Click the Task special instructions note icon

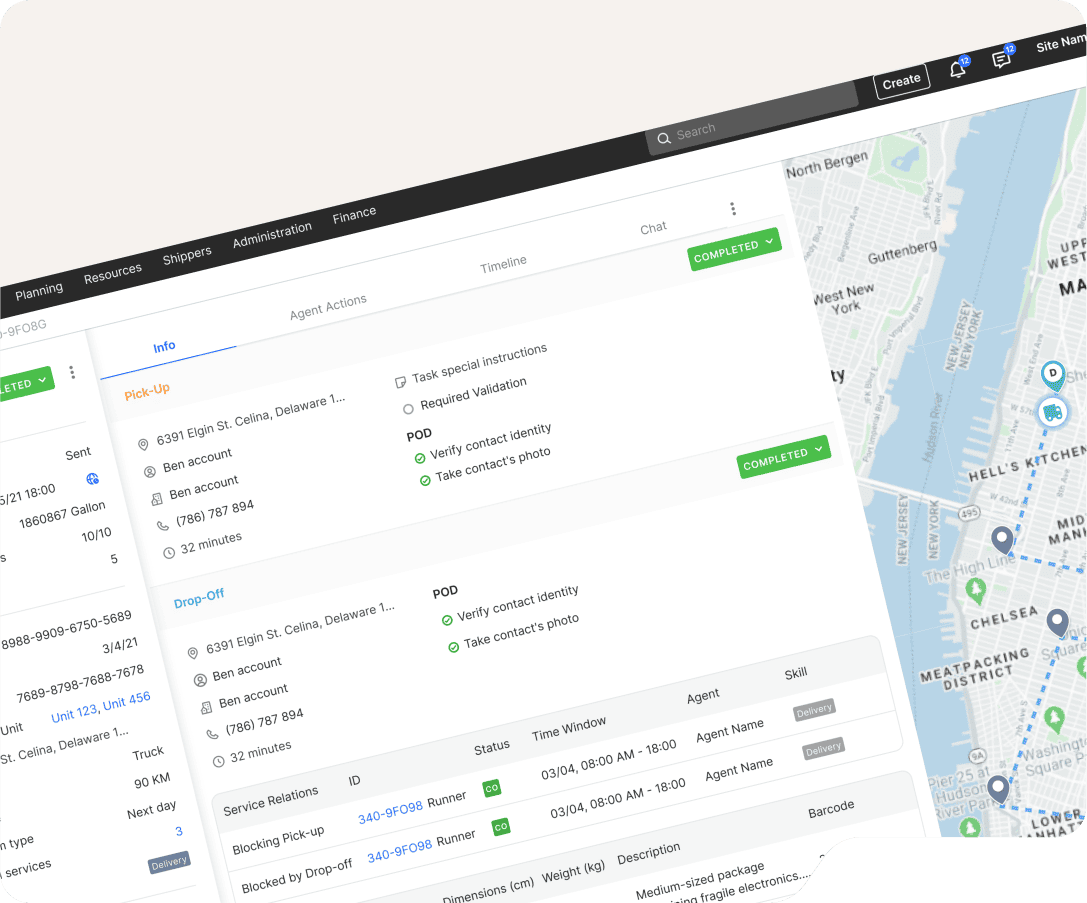[400, 382]
